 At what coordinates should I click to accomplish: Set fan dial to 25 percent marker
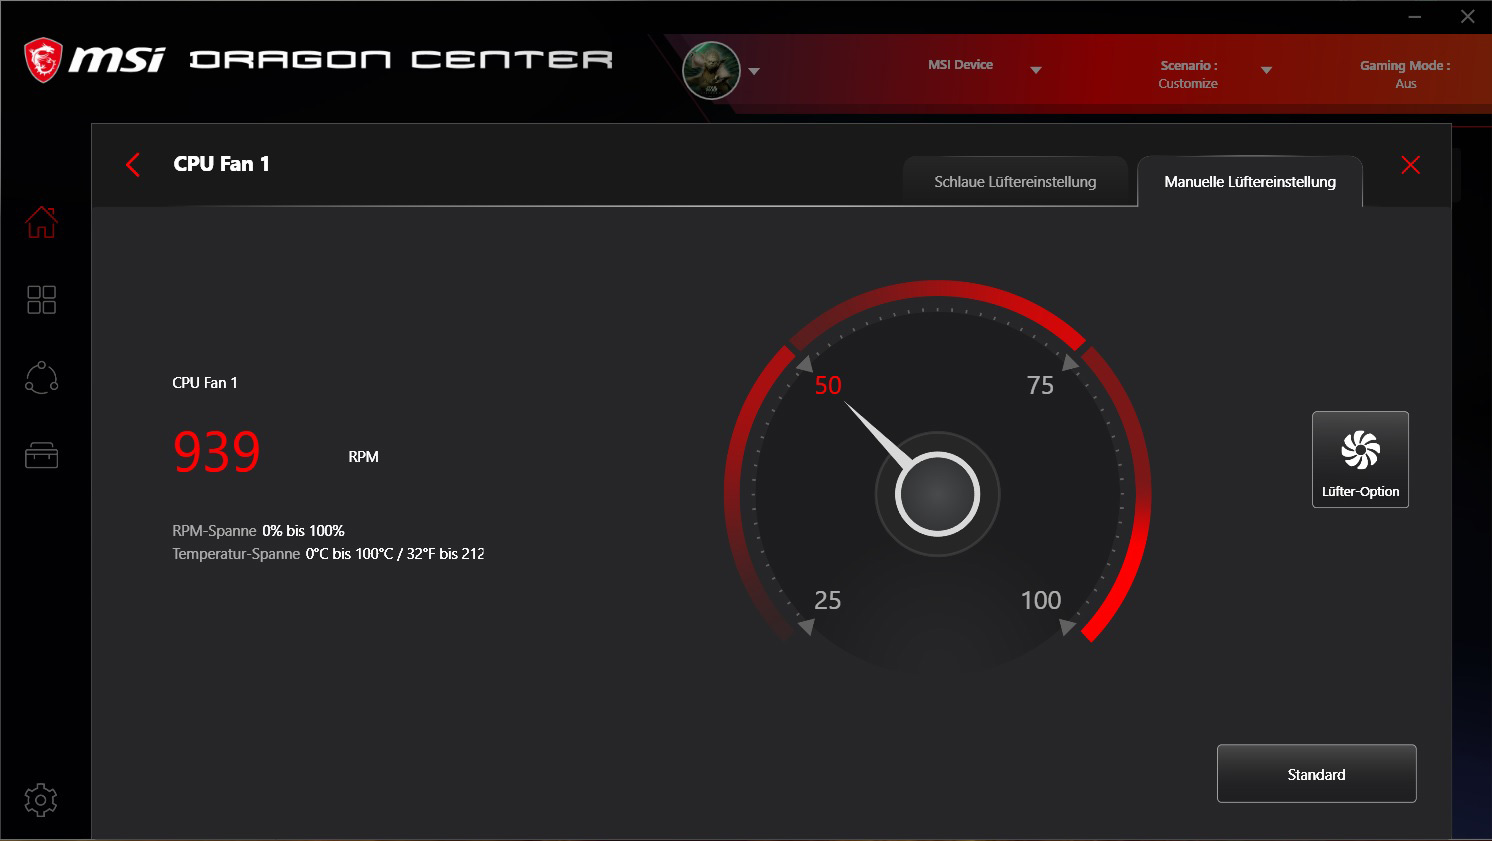[x=827, y=600]
